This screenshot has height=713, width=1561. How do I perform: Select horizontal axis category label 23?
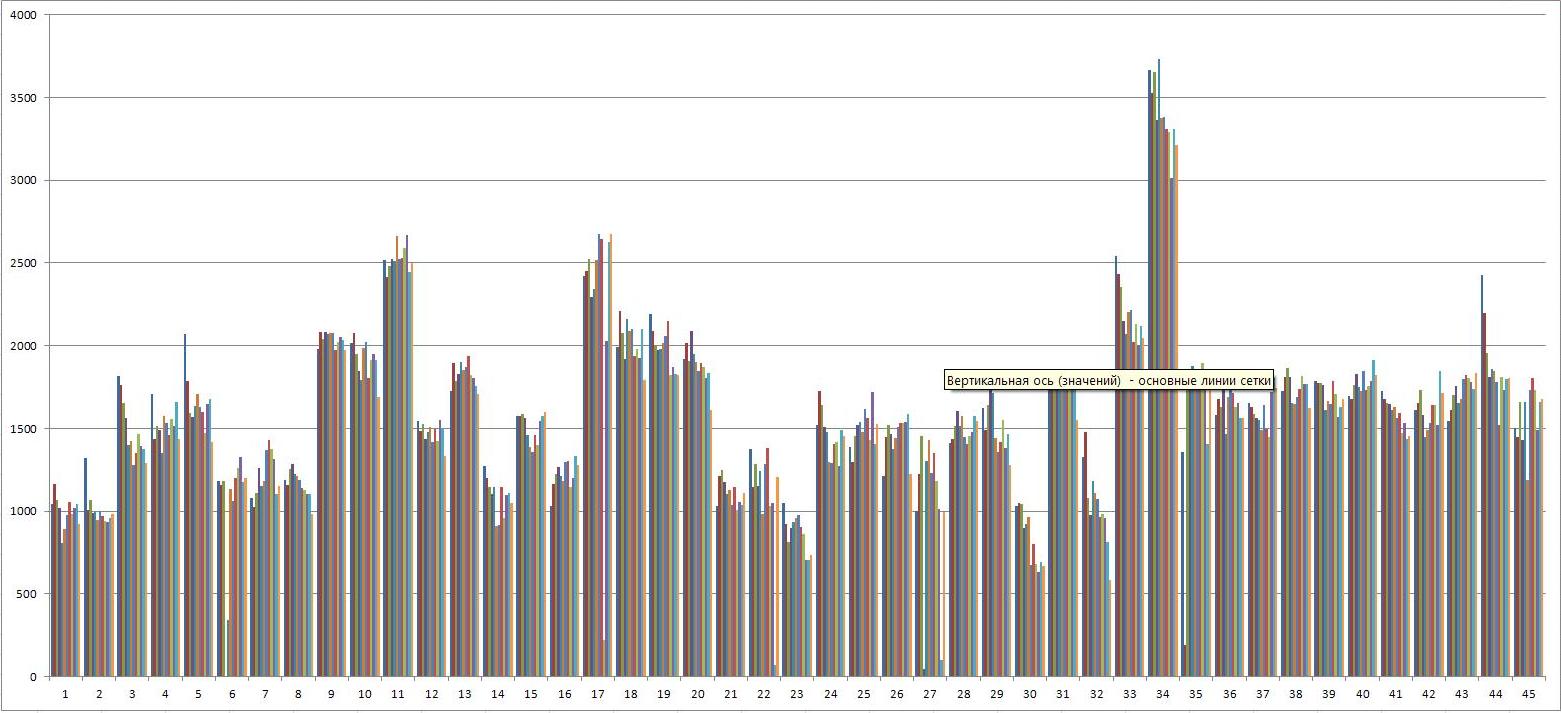tap(797, 694)
